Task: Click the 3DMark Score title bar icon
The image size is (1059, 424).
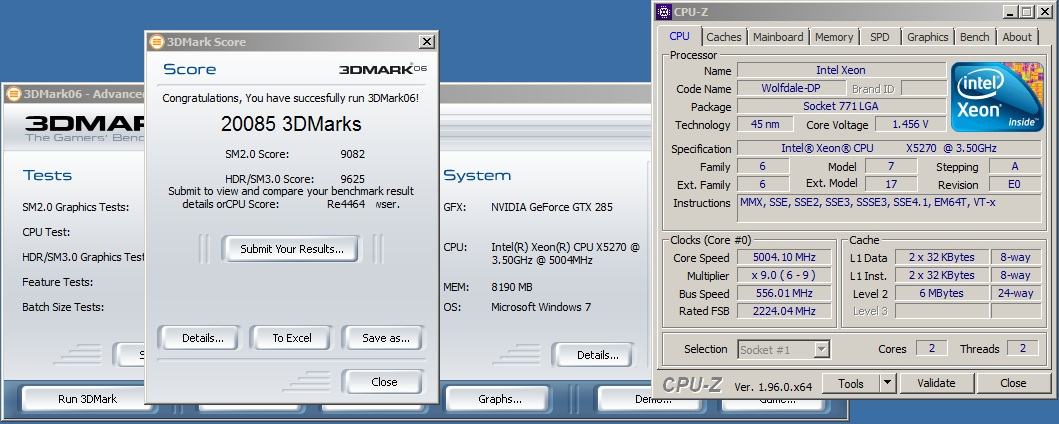Action: (x=157, y=42)
